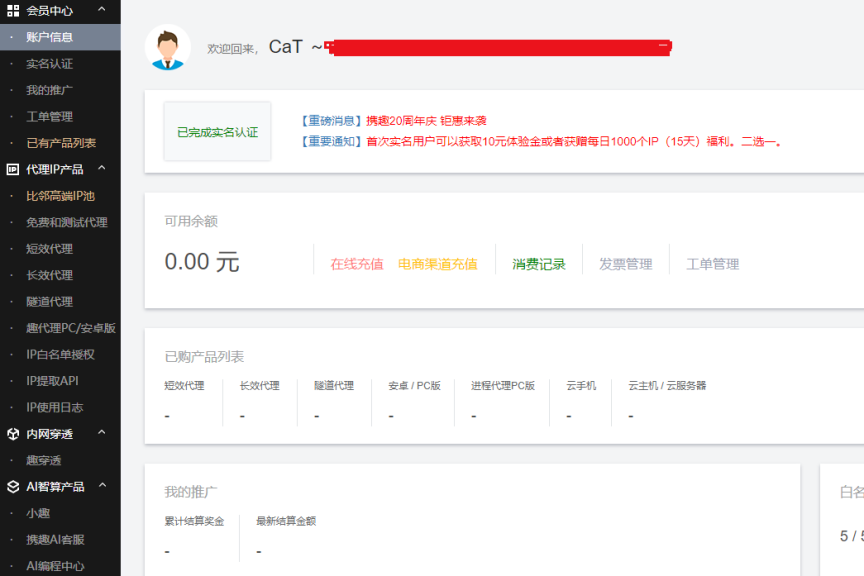This screenshot has height=576, width=864.
Task: Collapse the 代理IP产品 section
Action: (x=103, y=168)
